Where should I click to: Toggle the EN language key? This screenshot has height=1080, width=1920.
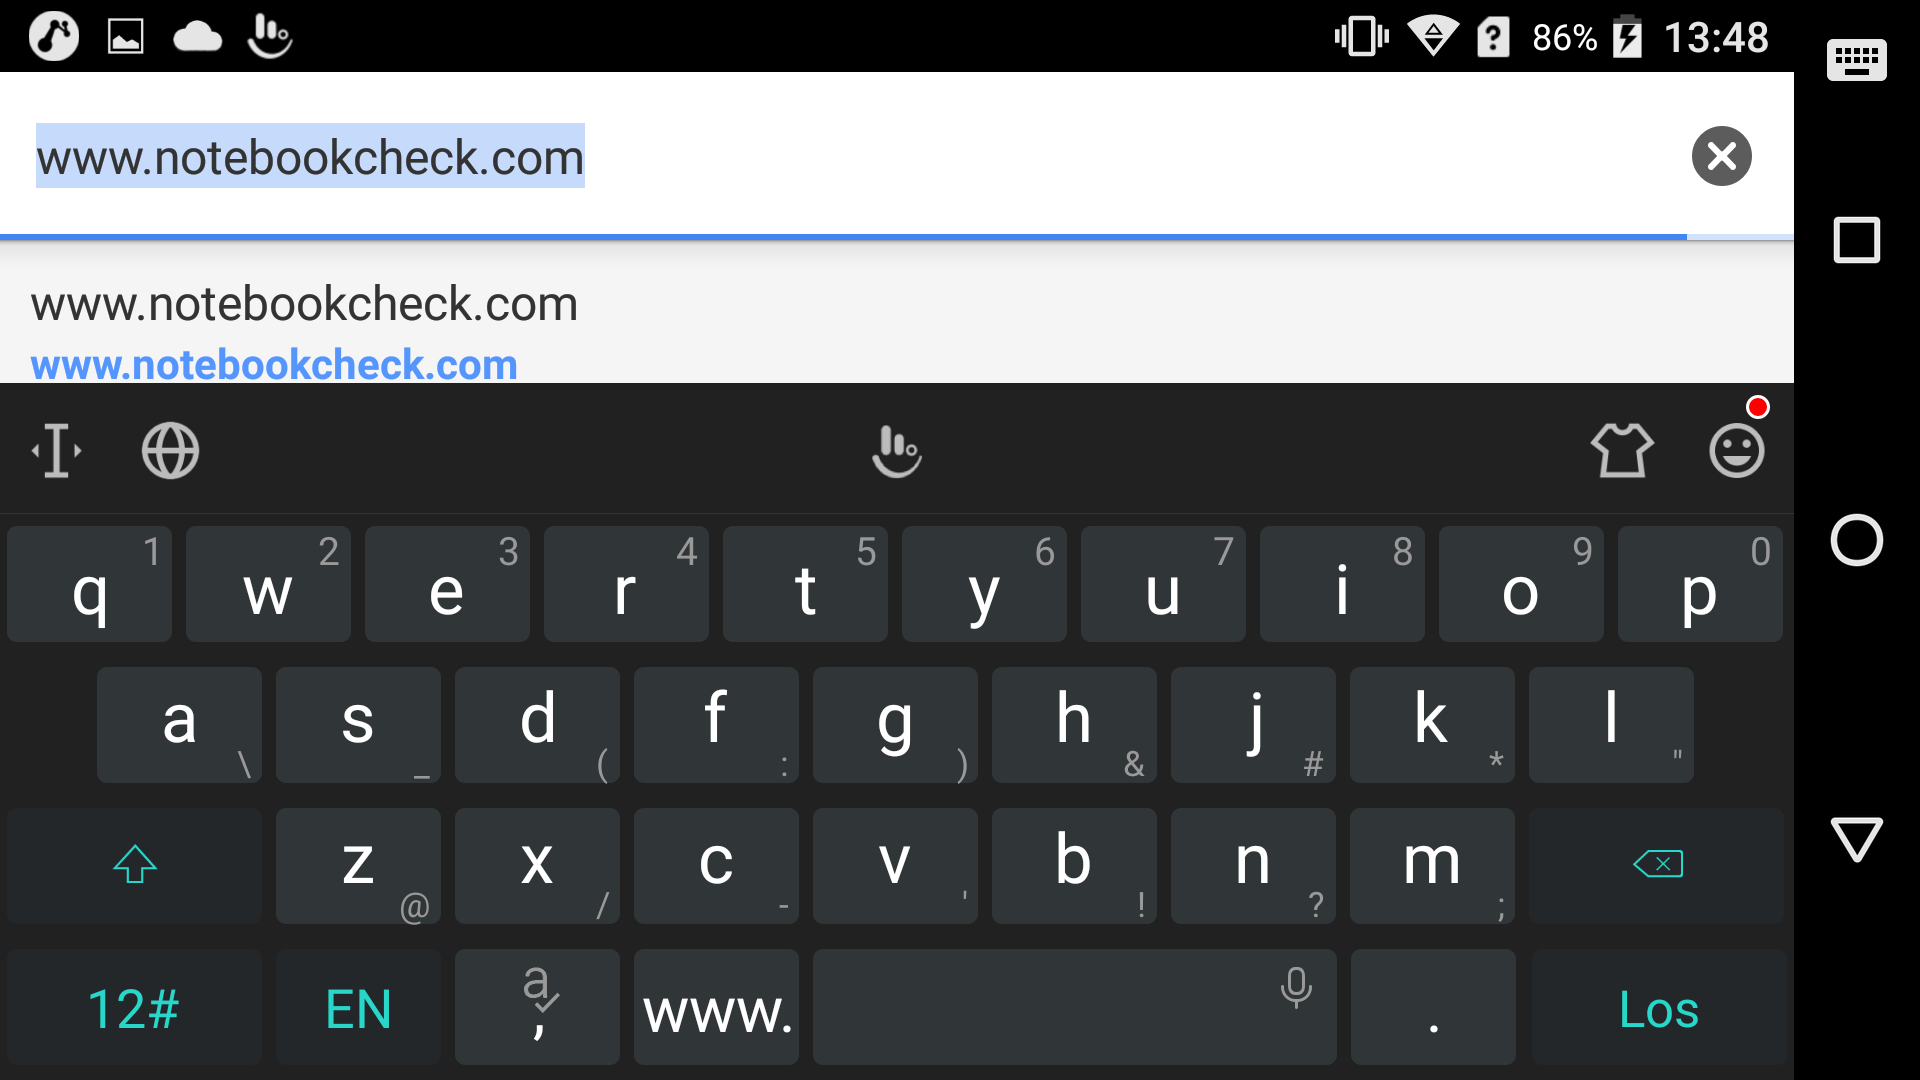358,1007
